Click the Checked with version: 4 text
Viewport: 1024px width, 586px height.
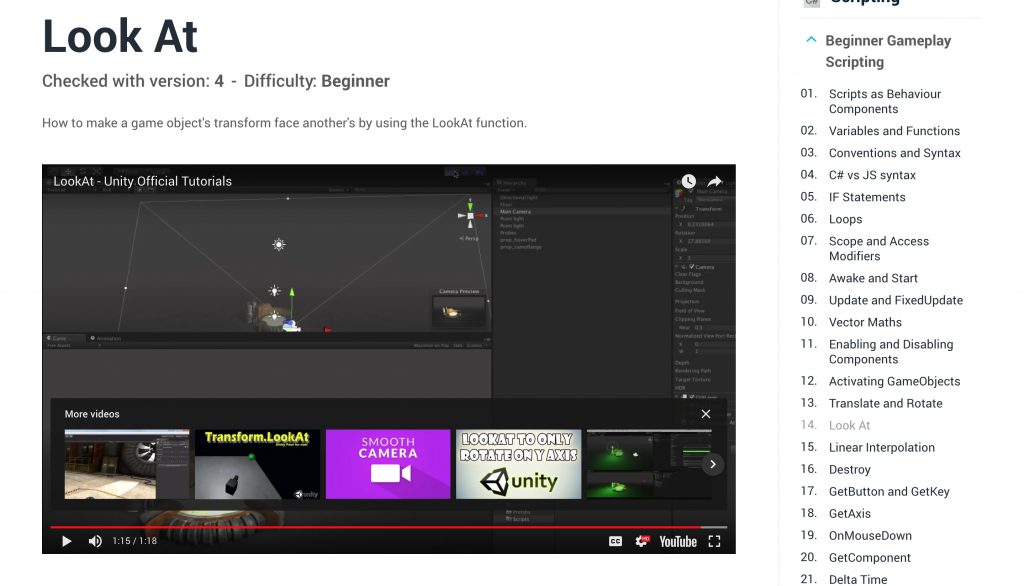pos(133,81)
